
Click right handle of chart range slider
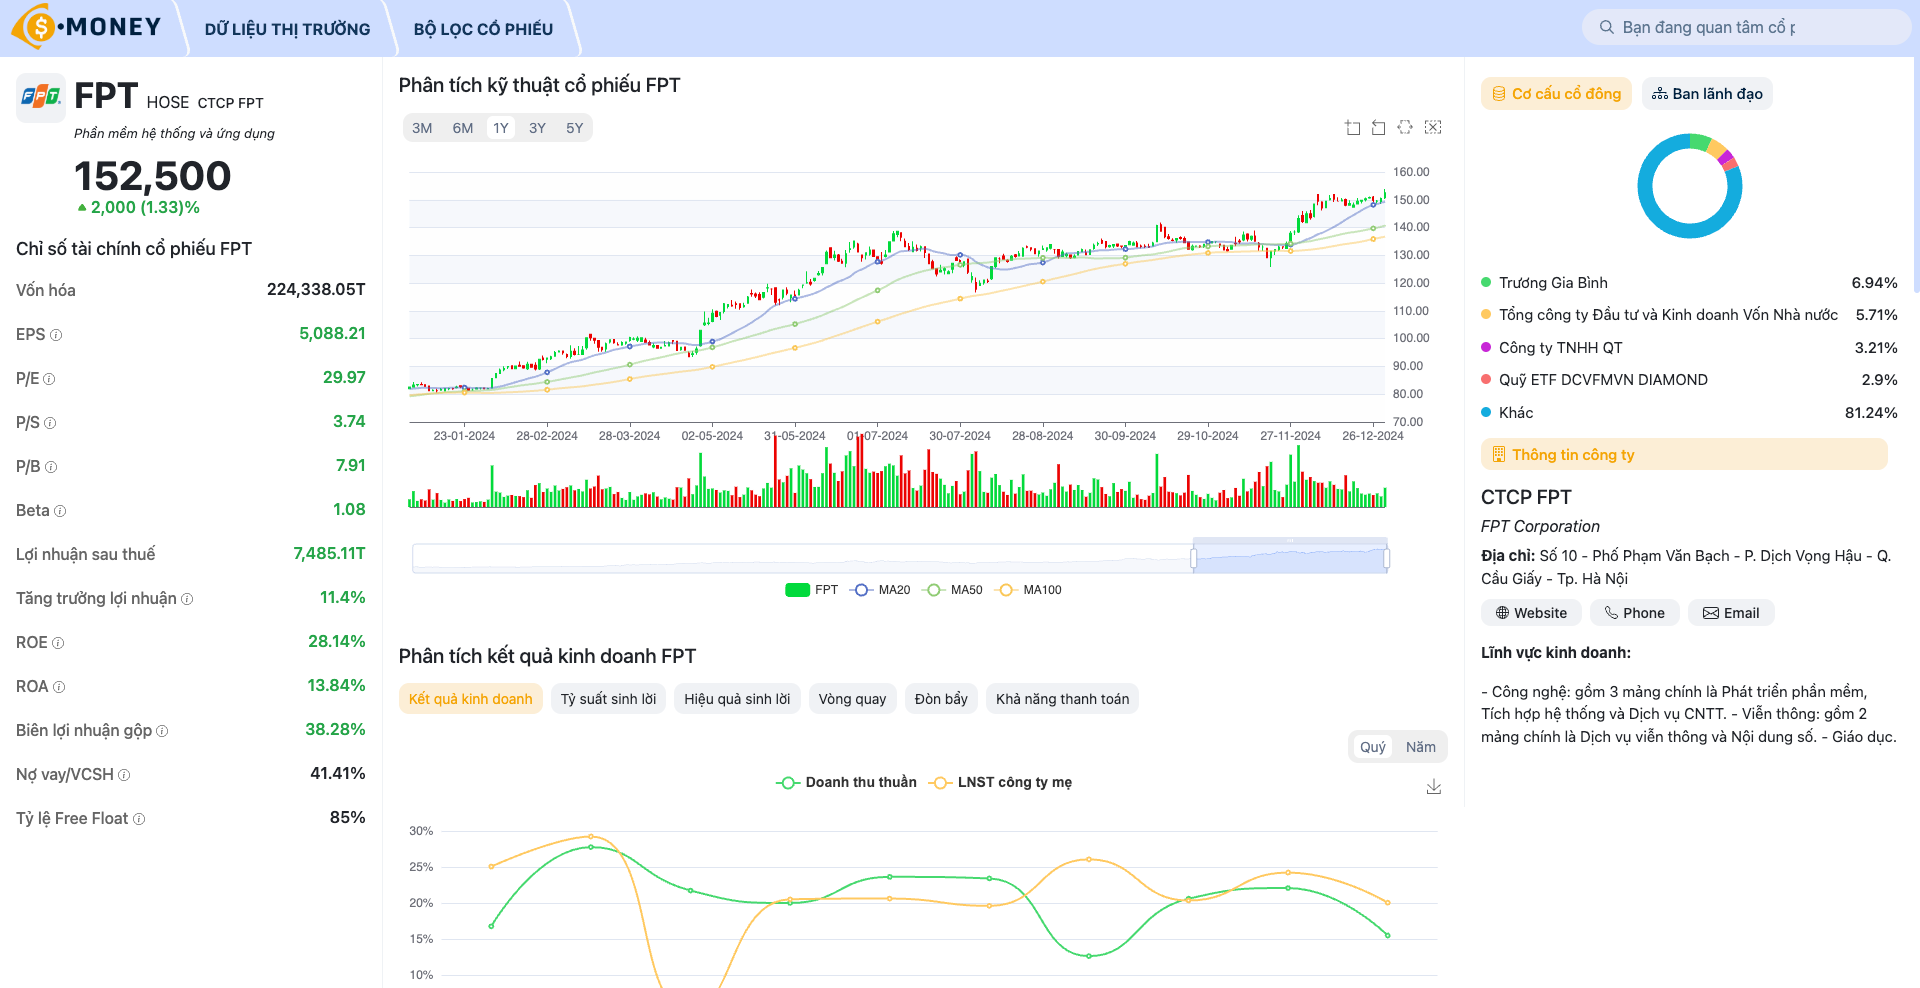click(x=1386, y=558)
